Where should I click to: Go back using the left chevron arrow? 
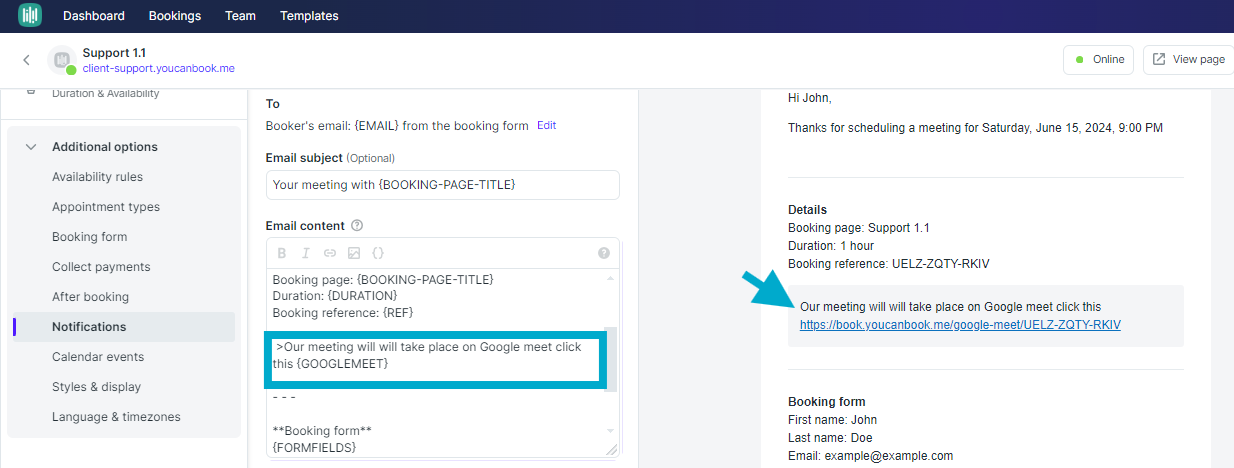coord(27,60)
